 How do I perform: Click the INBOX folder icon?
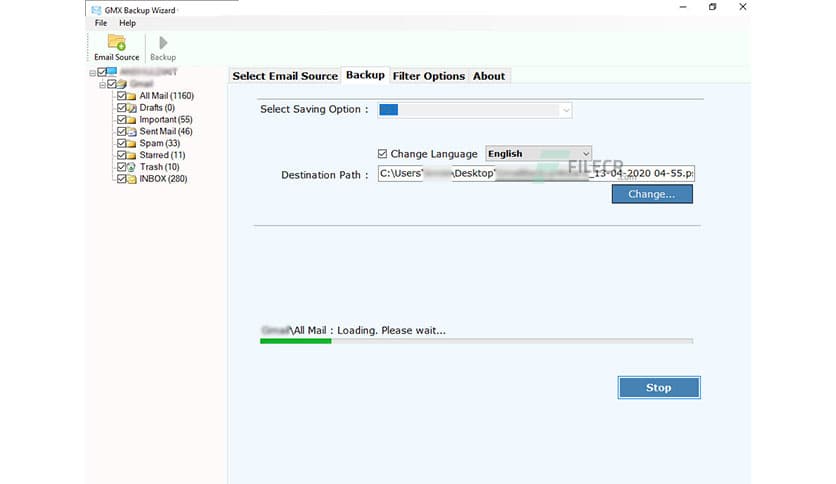pos(131,179)
